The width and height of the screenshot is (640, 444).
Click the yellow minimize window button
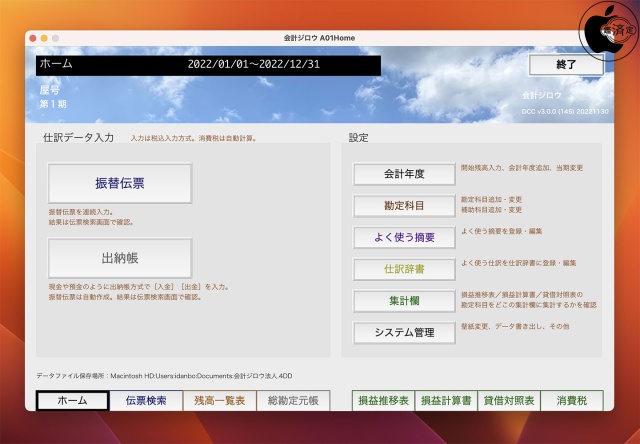[x=44, y=38]
